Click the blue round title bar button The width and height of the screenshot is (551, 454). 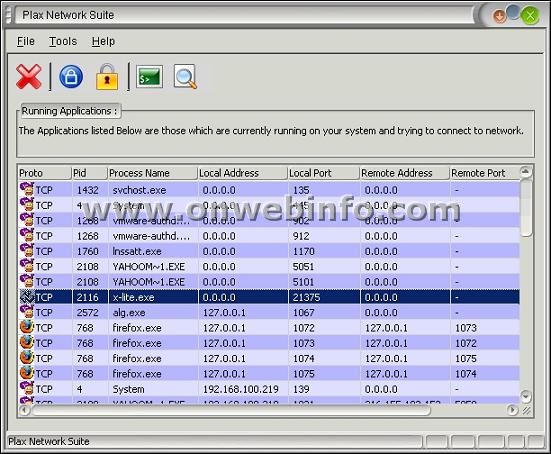point(513,12)
